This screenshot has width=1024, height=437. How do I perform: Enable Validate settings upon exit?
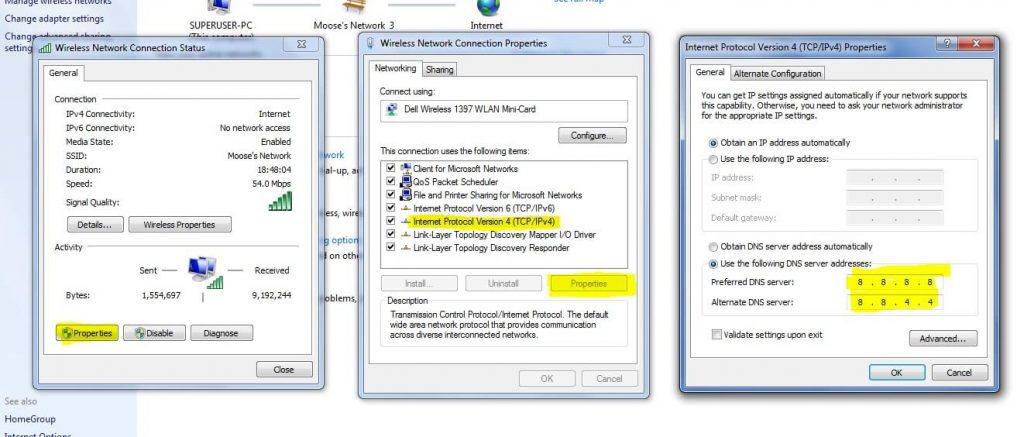[716, 334]
